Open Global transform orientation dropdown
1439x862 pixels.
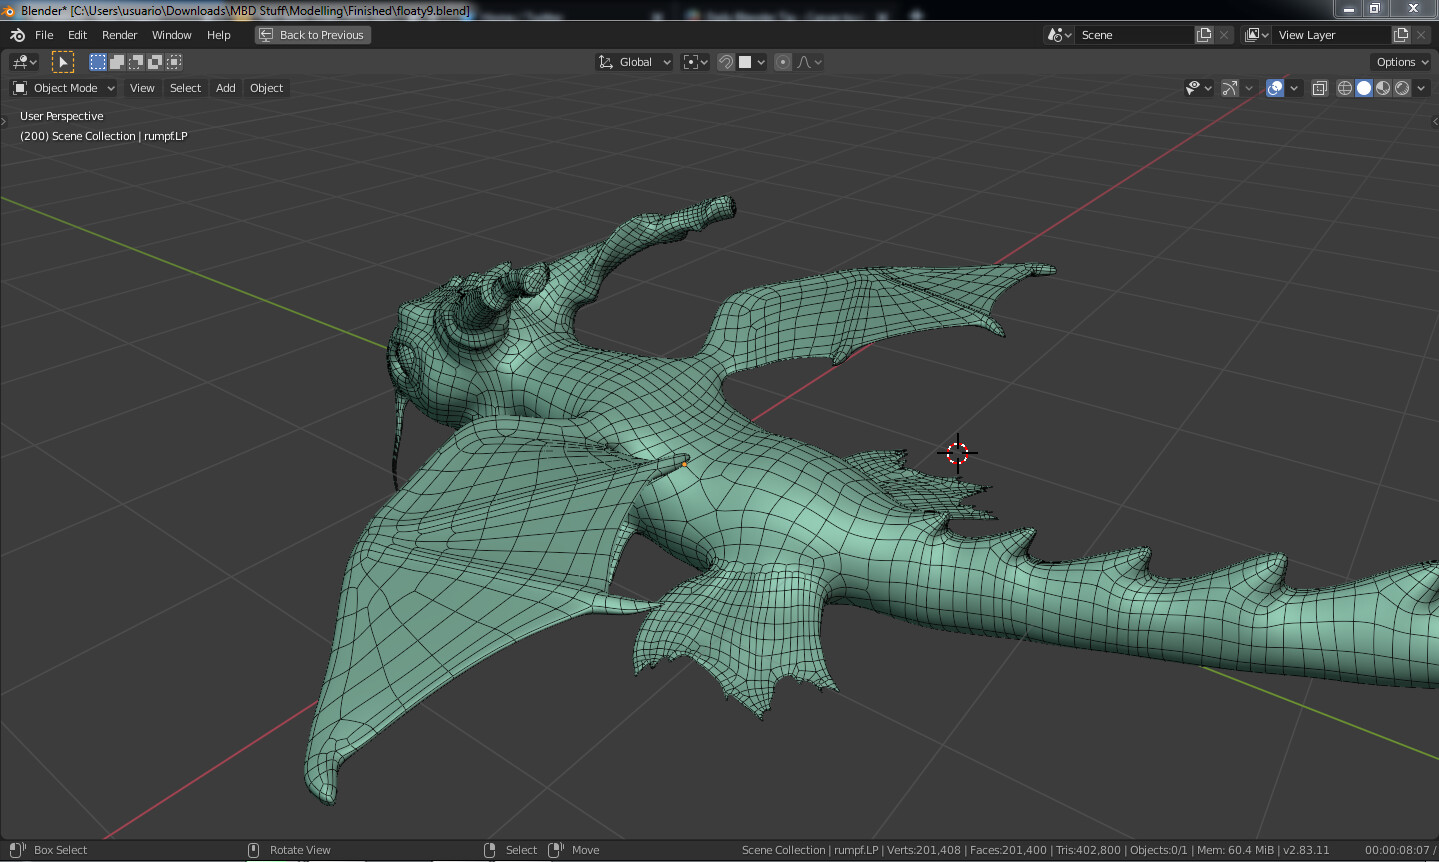(634, 62)
